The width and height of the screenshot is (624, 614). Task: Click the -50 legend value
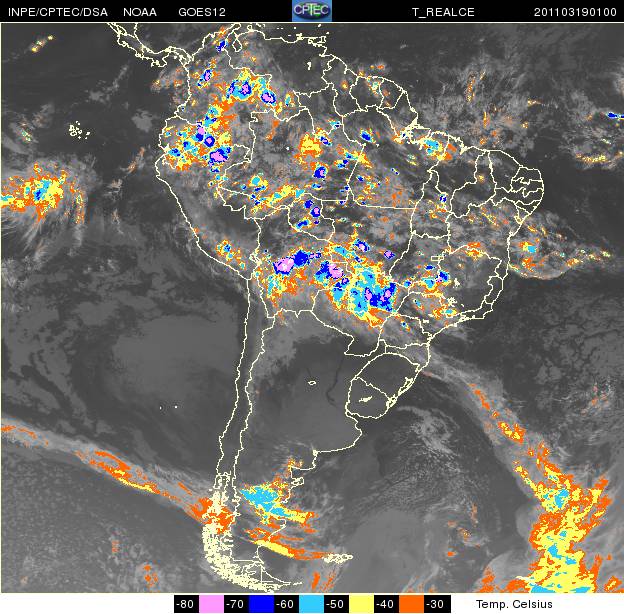336,604
